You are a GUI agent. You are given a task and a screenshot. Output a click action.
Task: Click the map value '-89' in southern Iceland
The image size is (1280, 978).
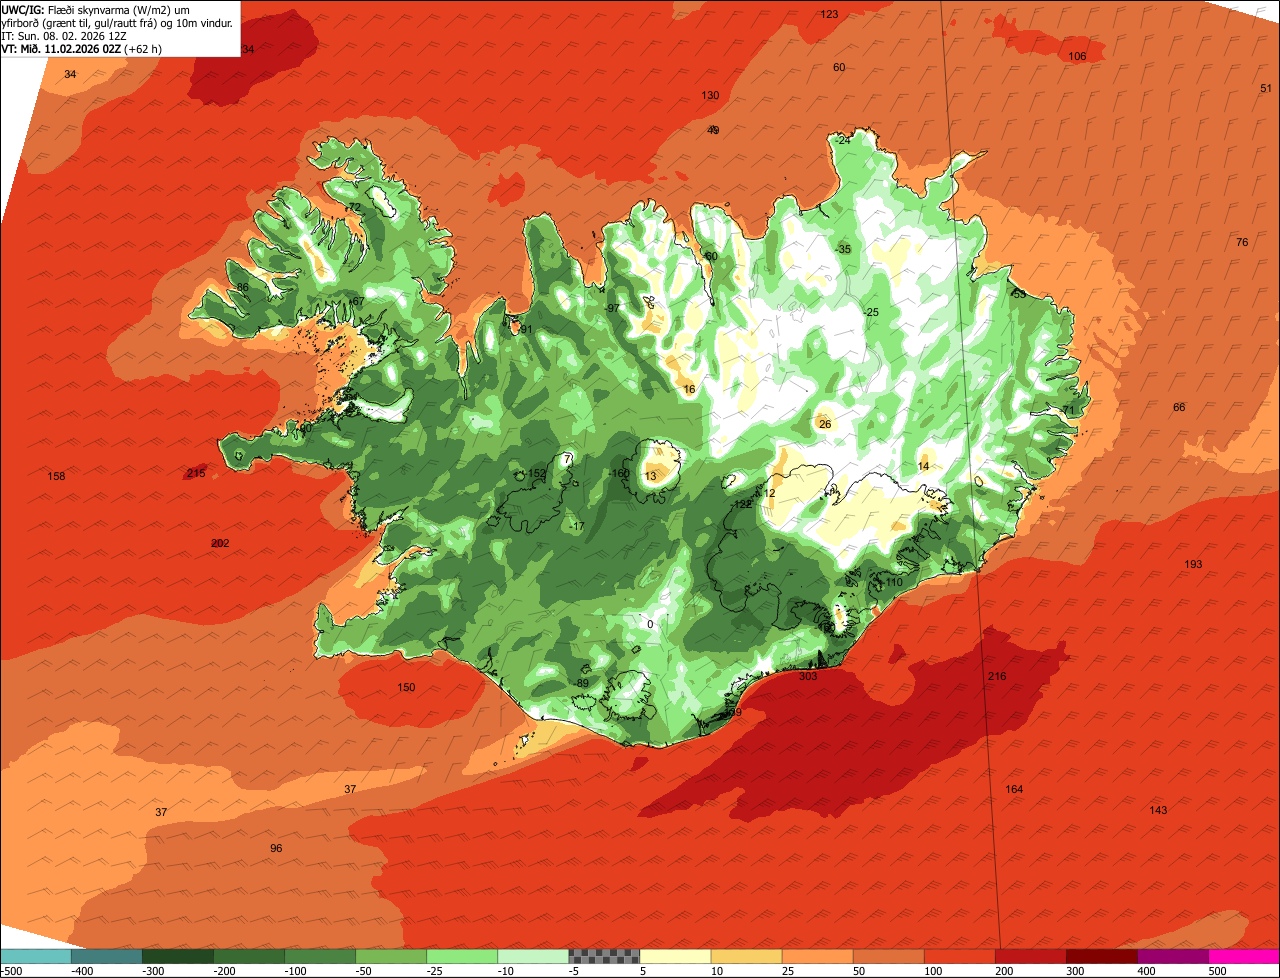pyautogui.click(x=582, y=683)
